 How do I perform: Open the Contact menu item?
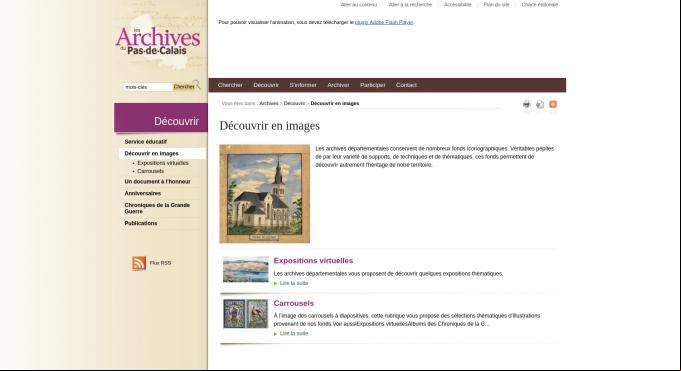pyautogui.click(x=406, y=85)
